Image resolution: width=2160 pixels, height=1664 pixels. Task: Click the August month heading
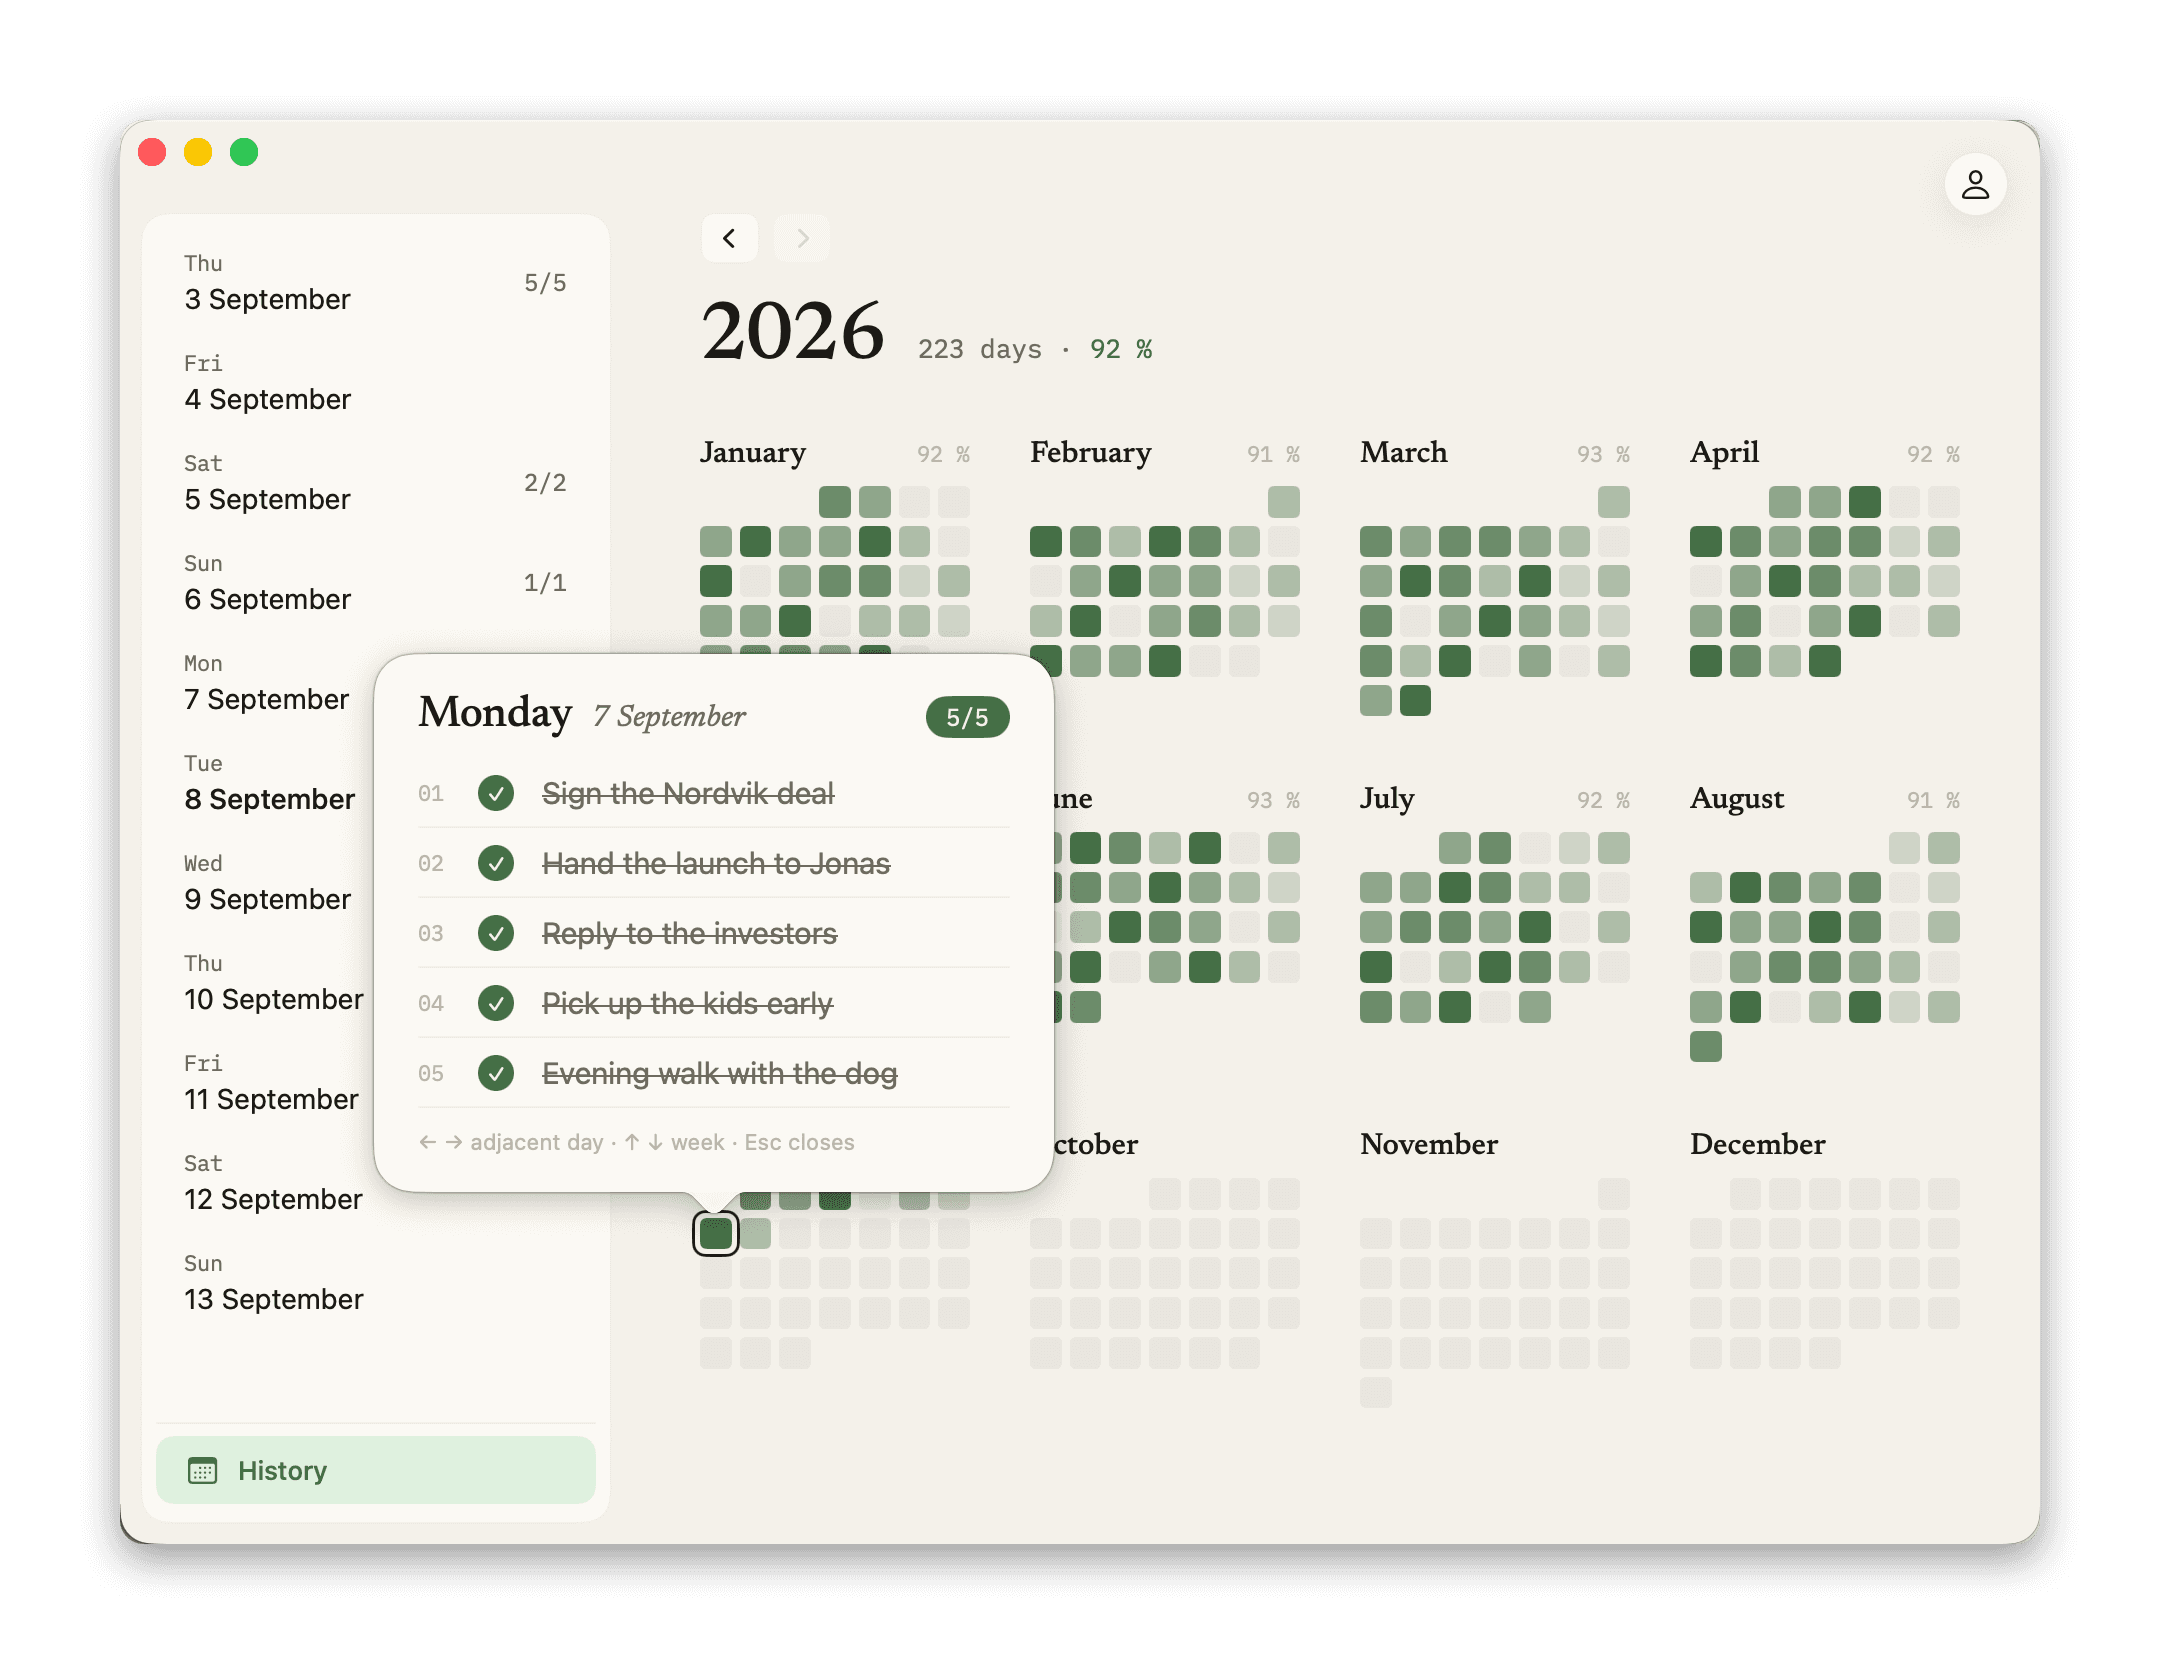[1737, 798]
